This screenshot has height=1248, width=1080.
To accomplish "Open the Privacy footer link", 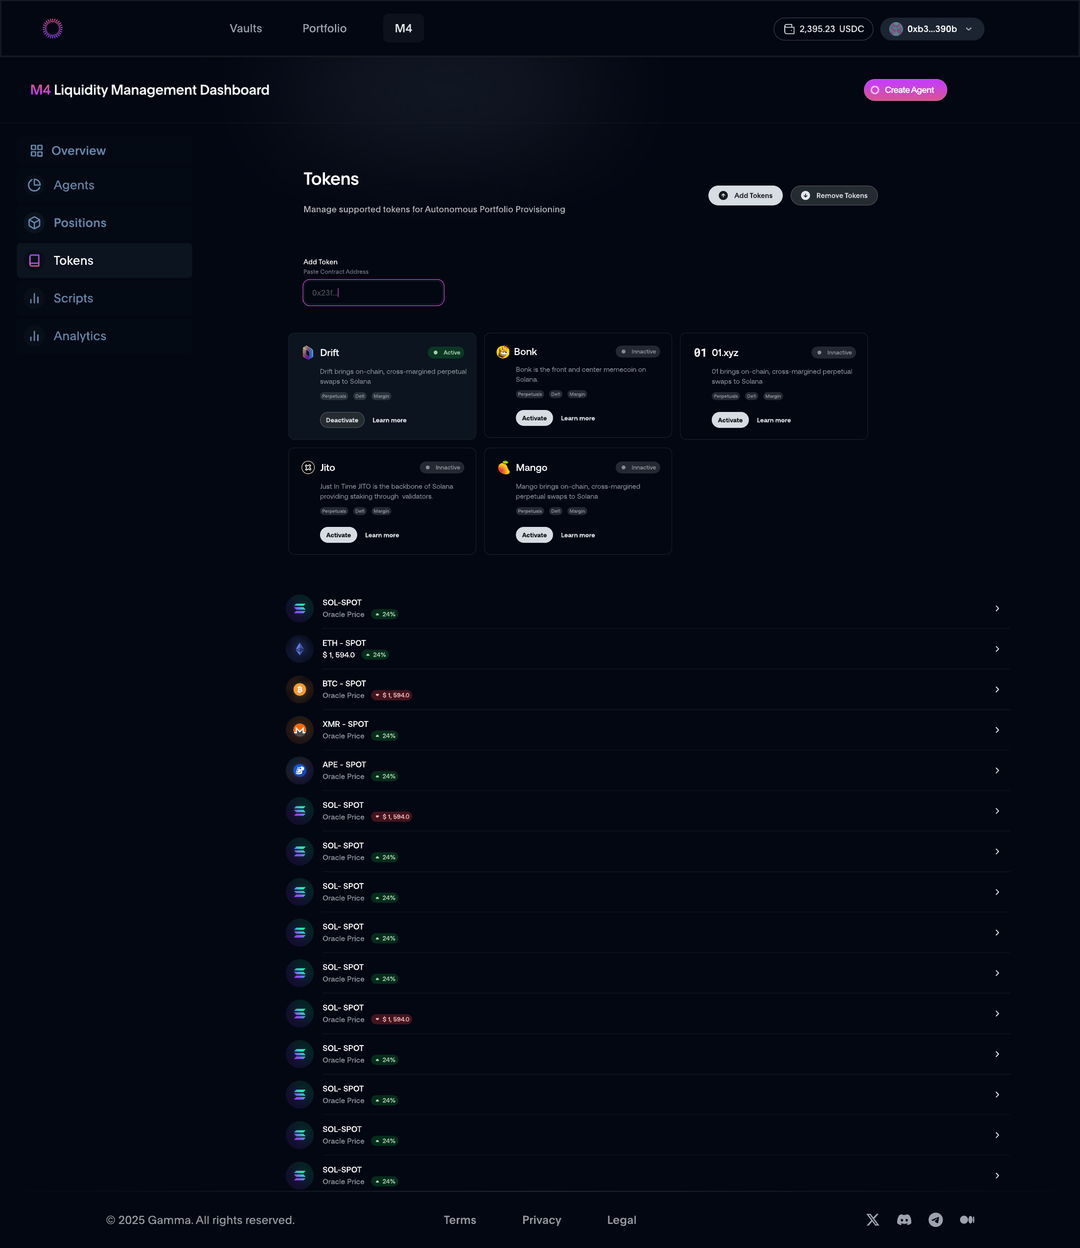I will pyautogui.click(x=542, y=1220).
